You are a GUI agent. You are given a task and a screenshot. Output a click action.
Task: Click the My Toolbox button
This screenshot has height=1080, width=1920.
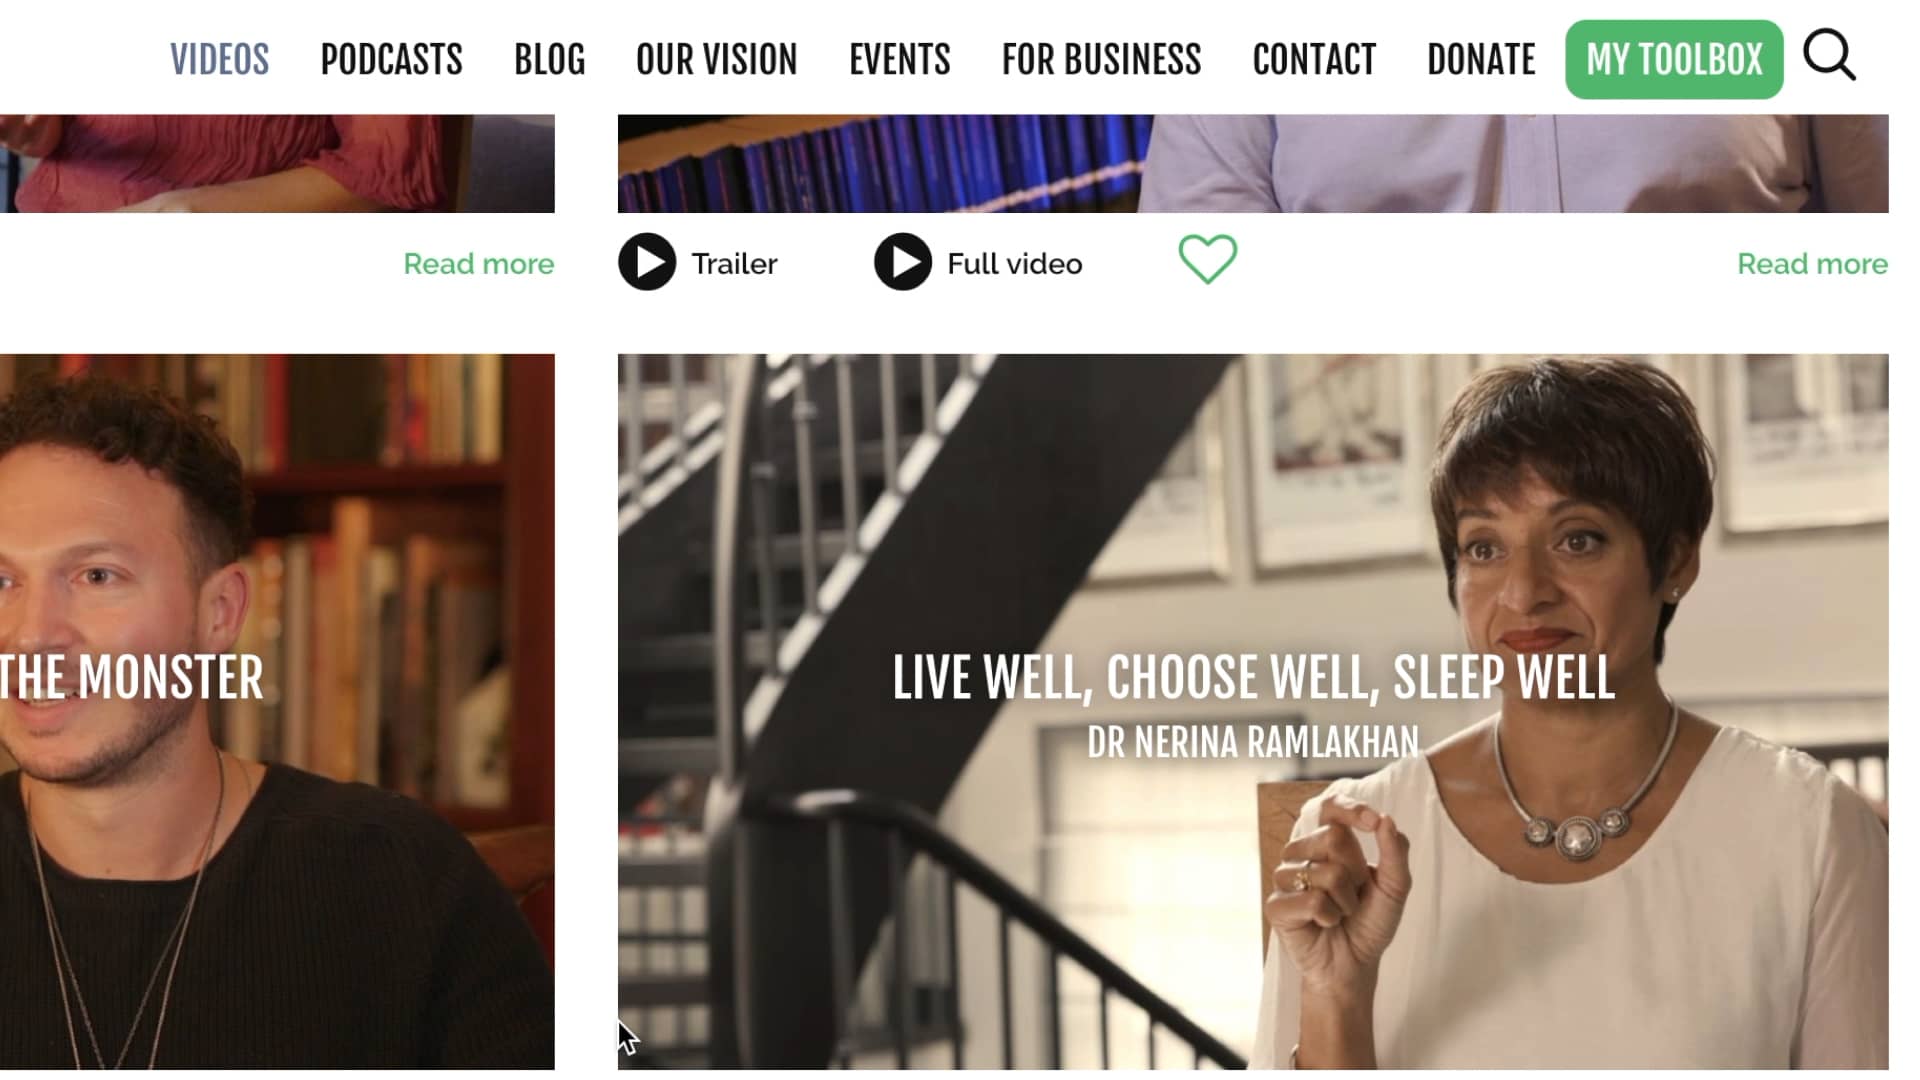click(1674, 59)
